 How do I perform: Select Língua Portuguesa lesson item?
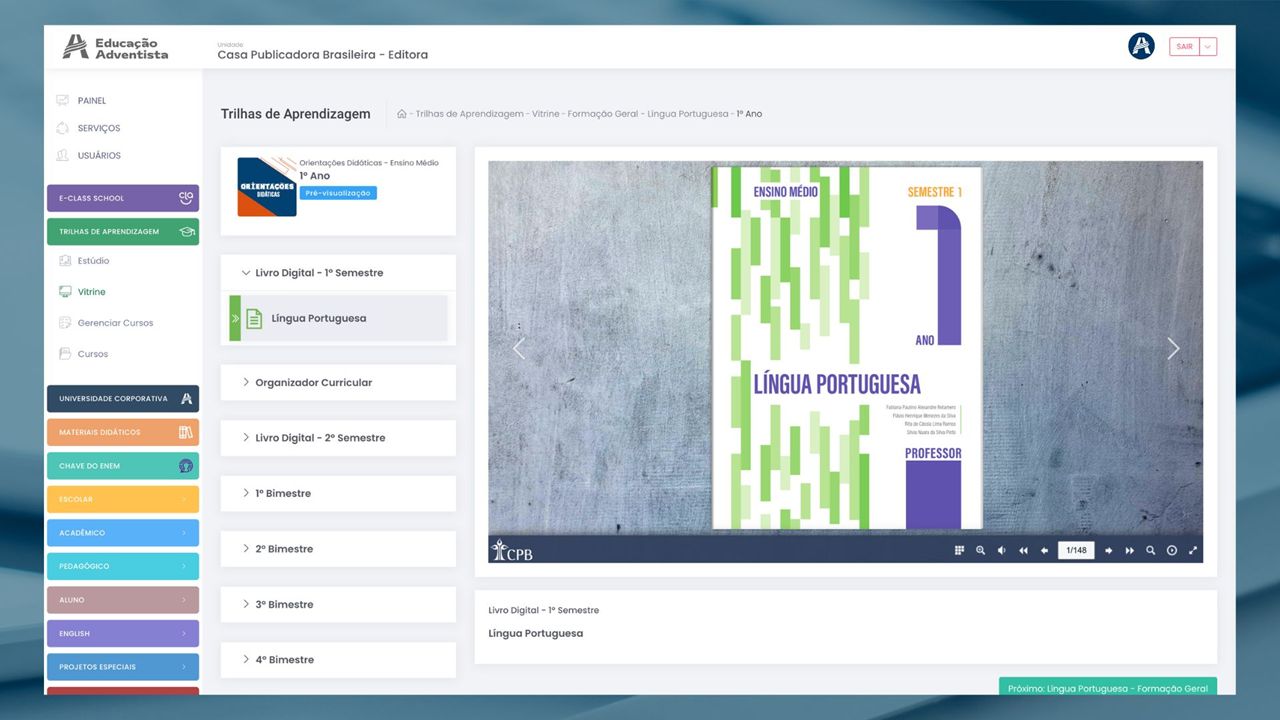click(338, 318)
